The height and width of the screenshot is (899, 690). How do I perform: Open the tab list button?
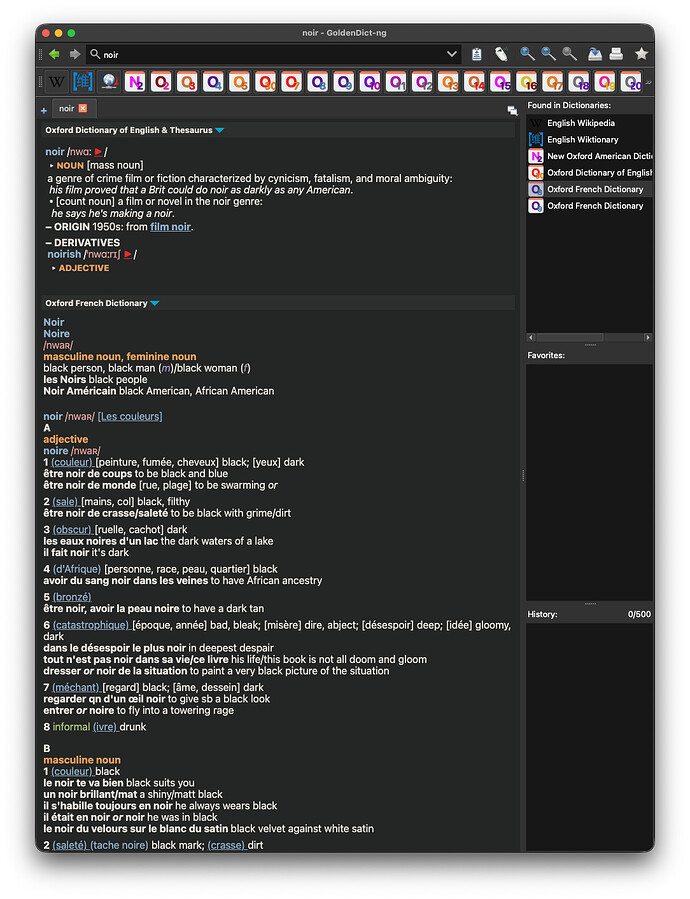coord(512,111)
